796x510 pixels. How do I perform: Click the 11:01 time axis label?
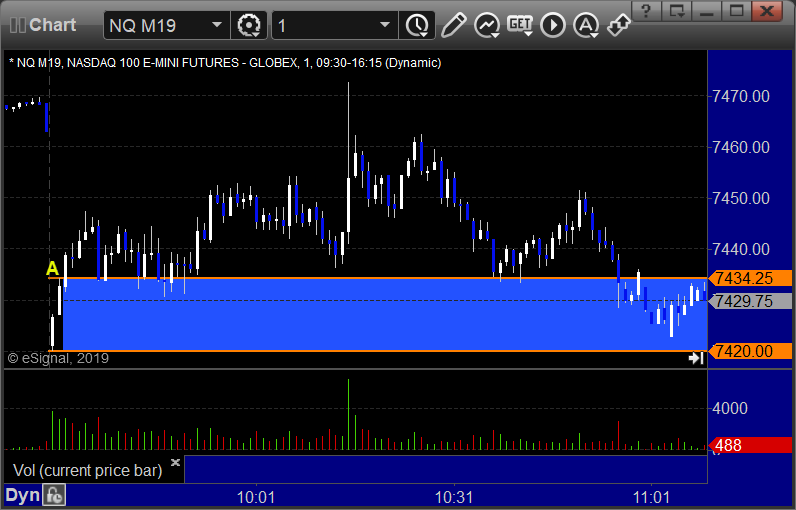coord(651,497)
